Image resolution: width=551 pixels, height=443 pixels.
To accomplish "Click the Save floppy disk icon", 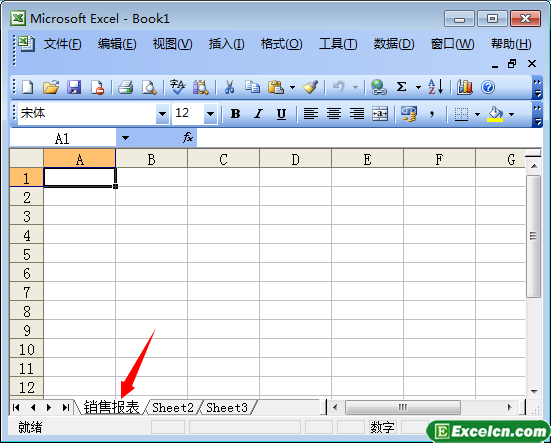I will pyautogui.click(x=74, y=87).
